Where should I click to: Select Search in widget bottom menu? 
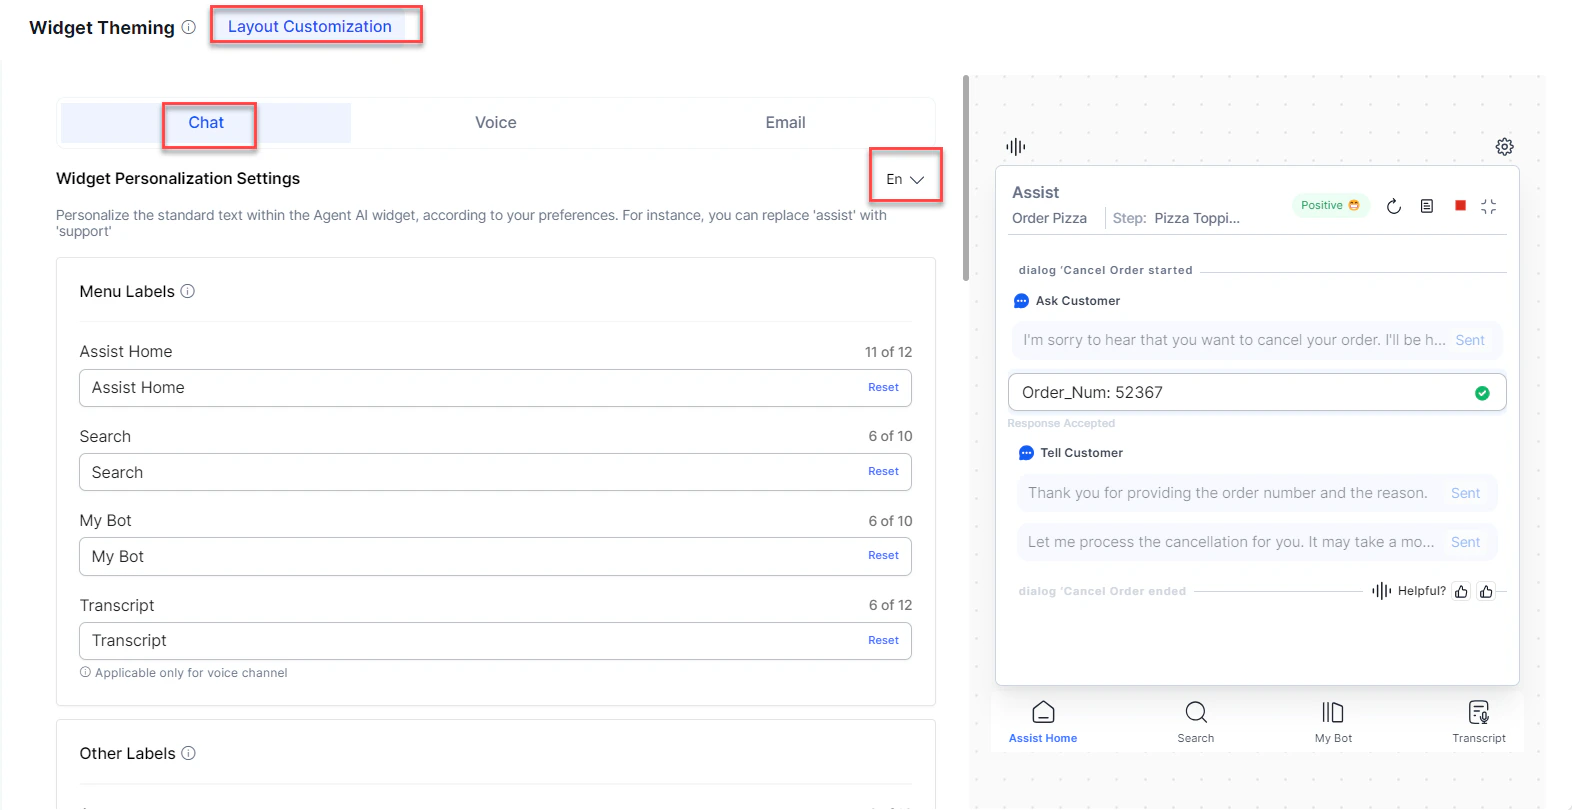(1196, 722)
